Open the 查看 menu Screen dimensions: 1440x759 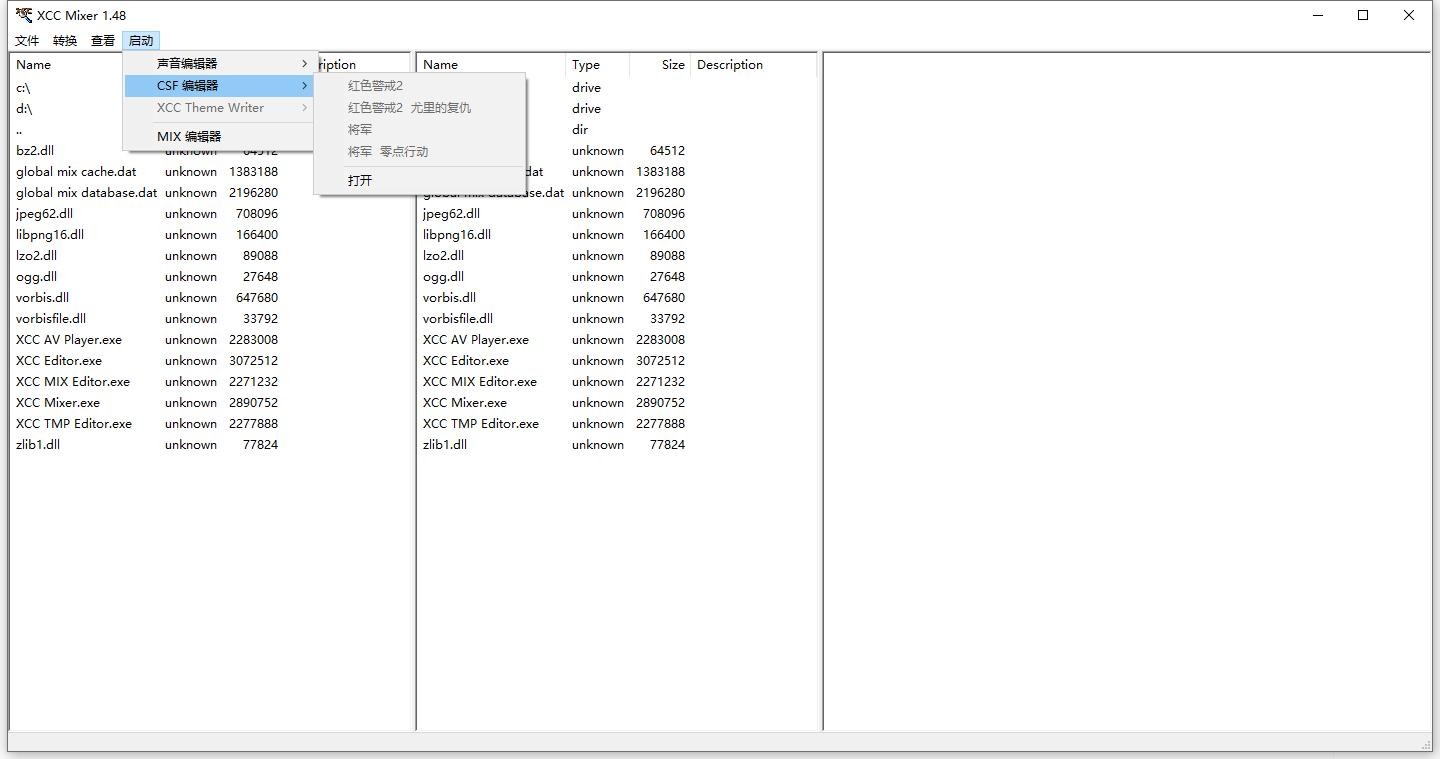click(103, 41)
